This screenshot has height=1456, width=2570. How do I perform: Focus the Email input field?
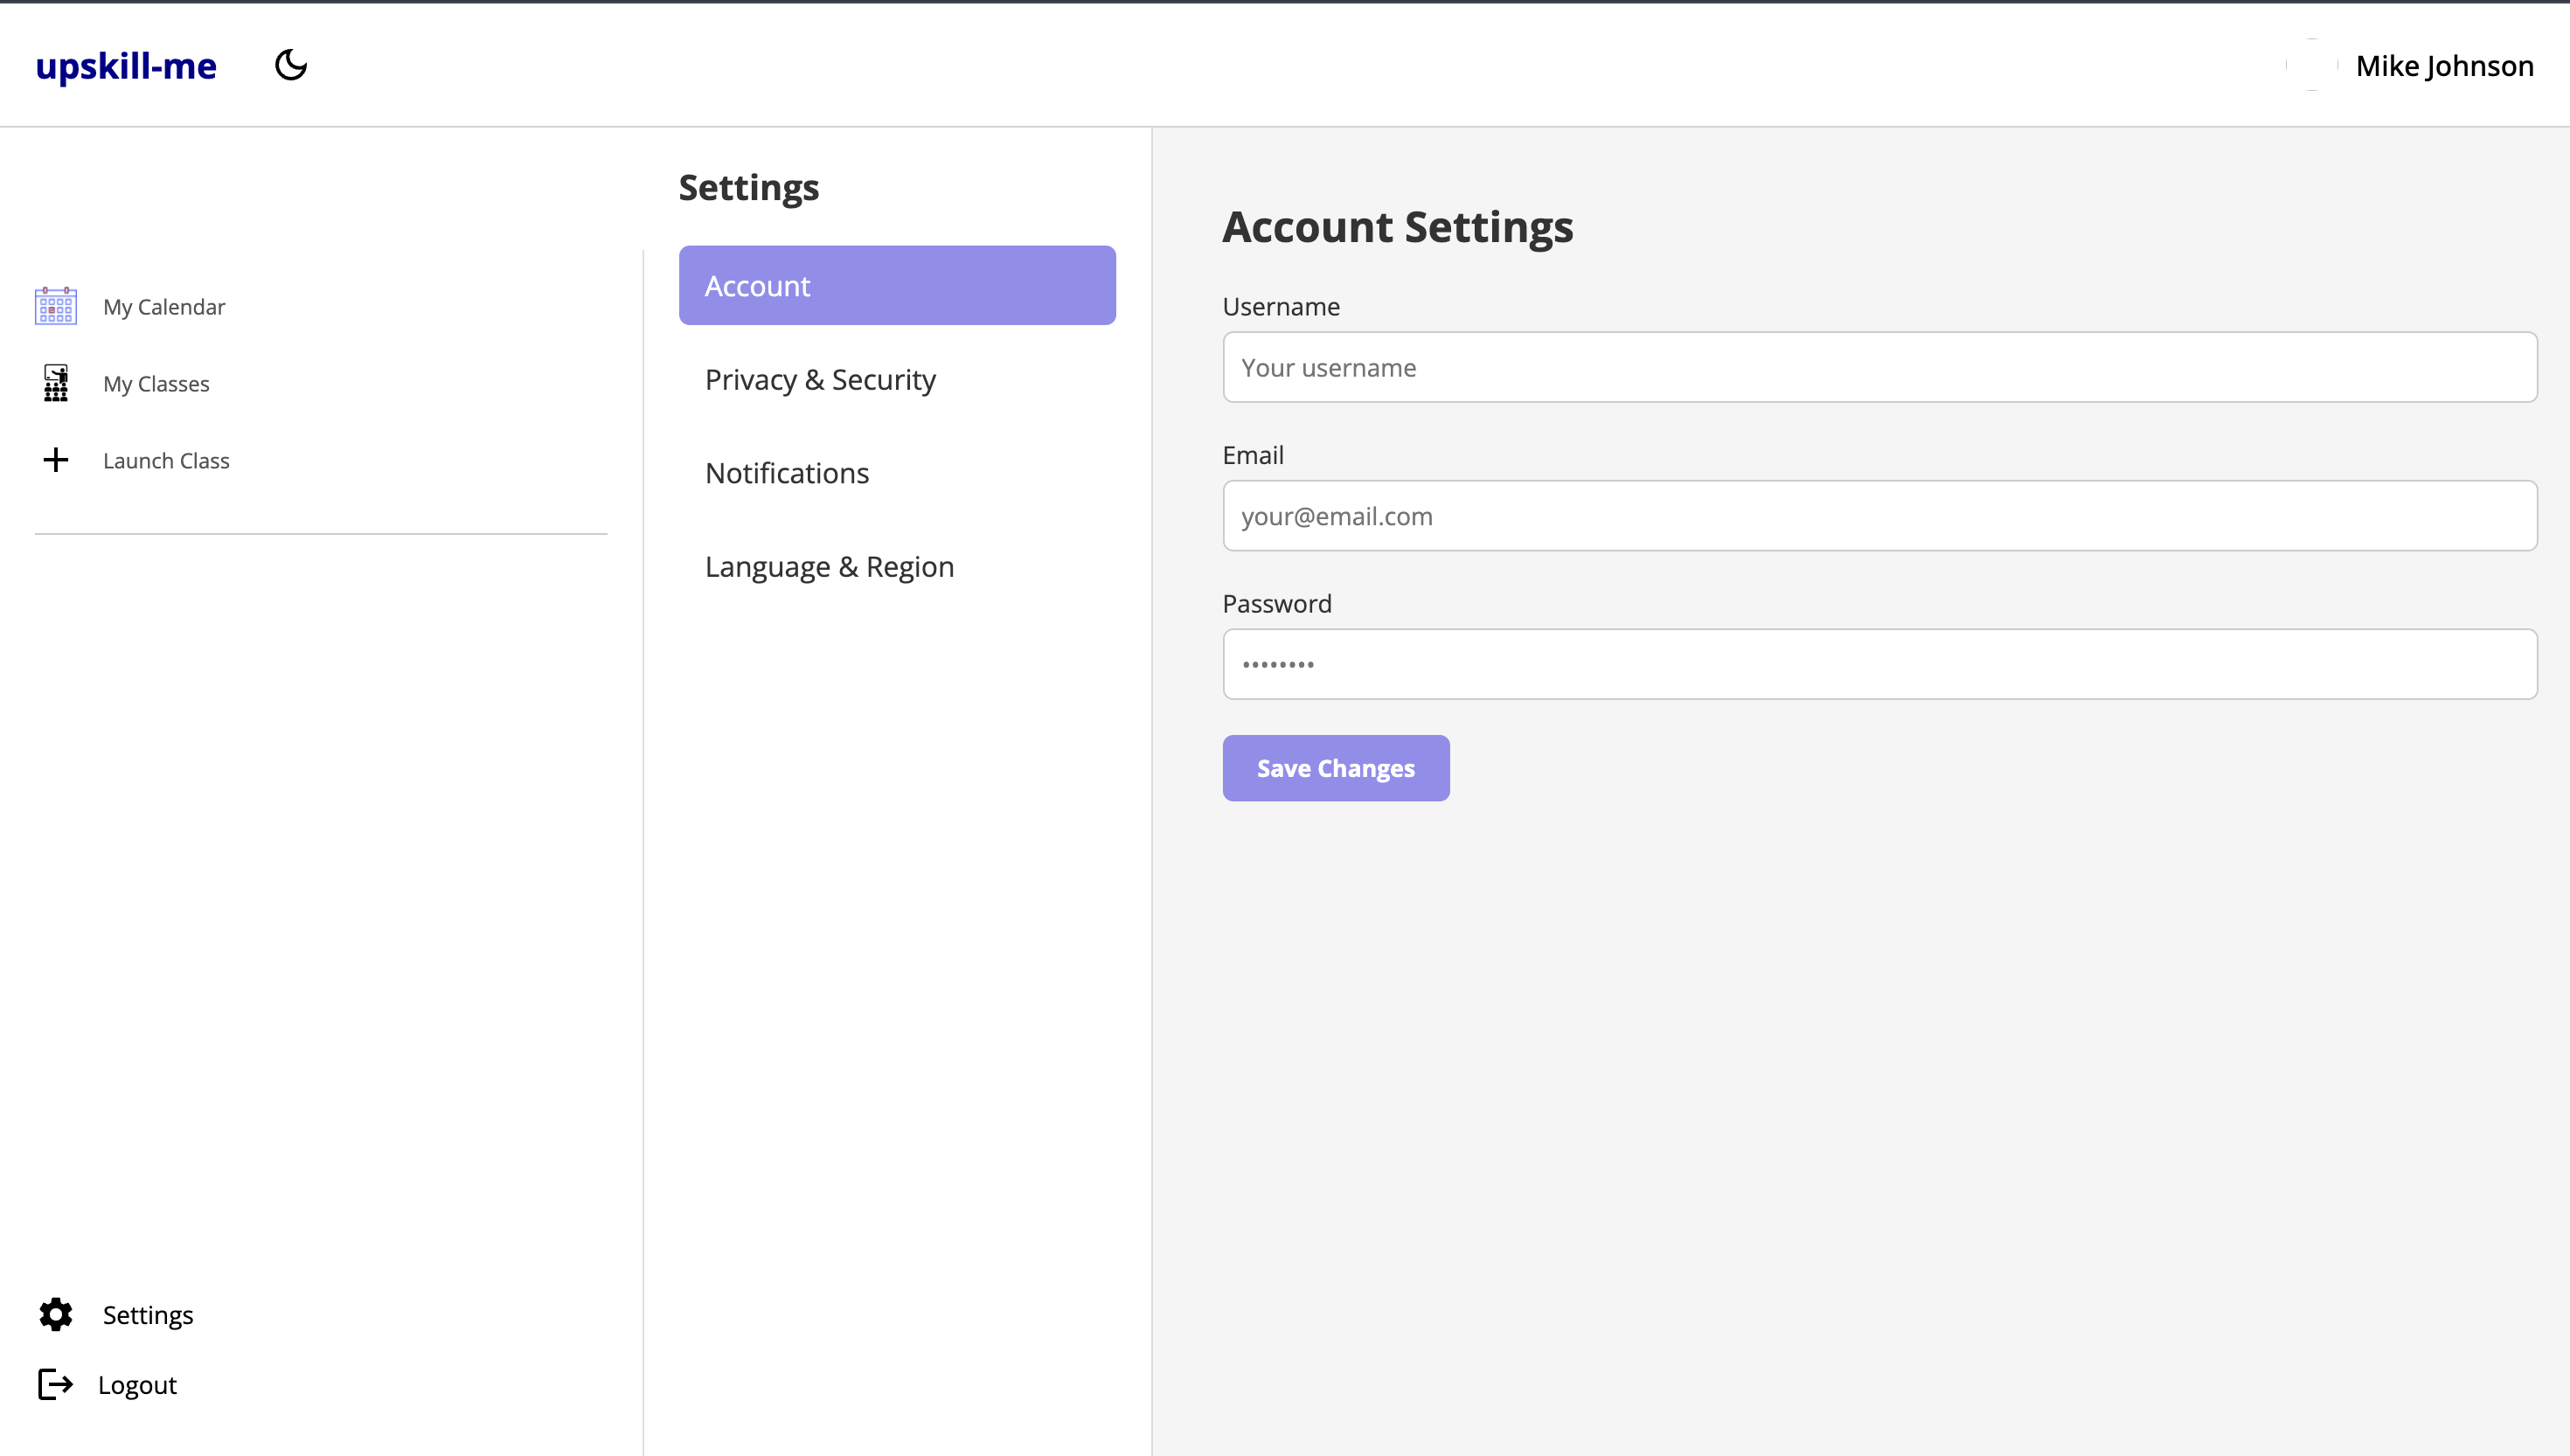(1879, 516)
